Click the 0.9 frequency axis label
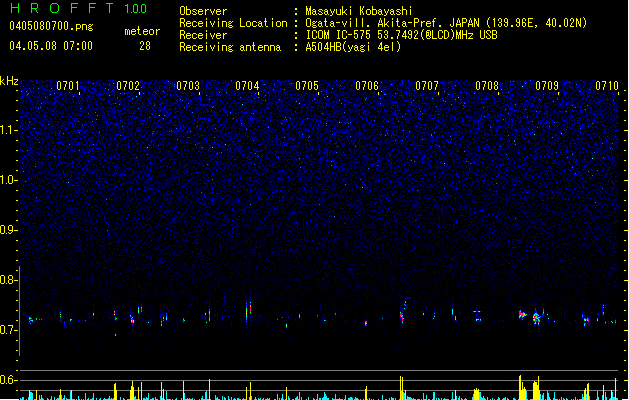This screenshot has width=629, height=400. click(8, 230)
